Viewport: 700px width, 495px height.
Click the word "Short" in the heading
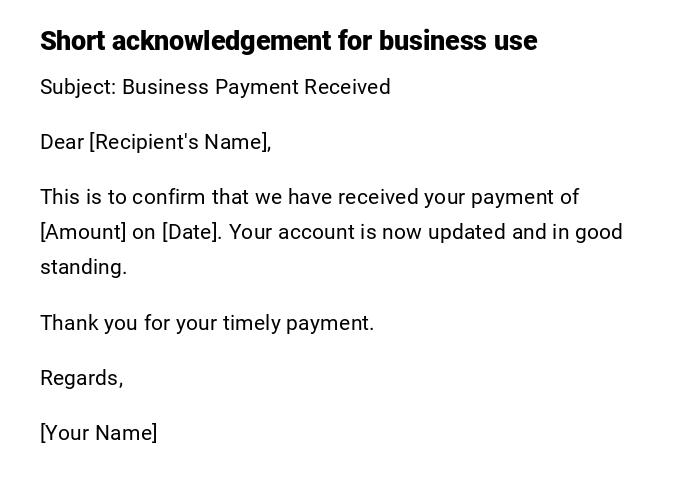(x=73, y=41)
